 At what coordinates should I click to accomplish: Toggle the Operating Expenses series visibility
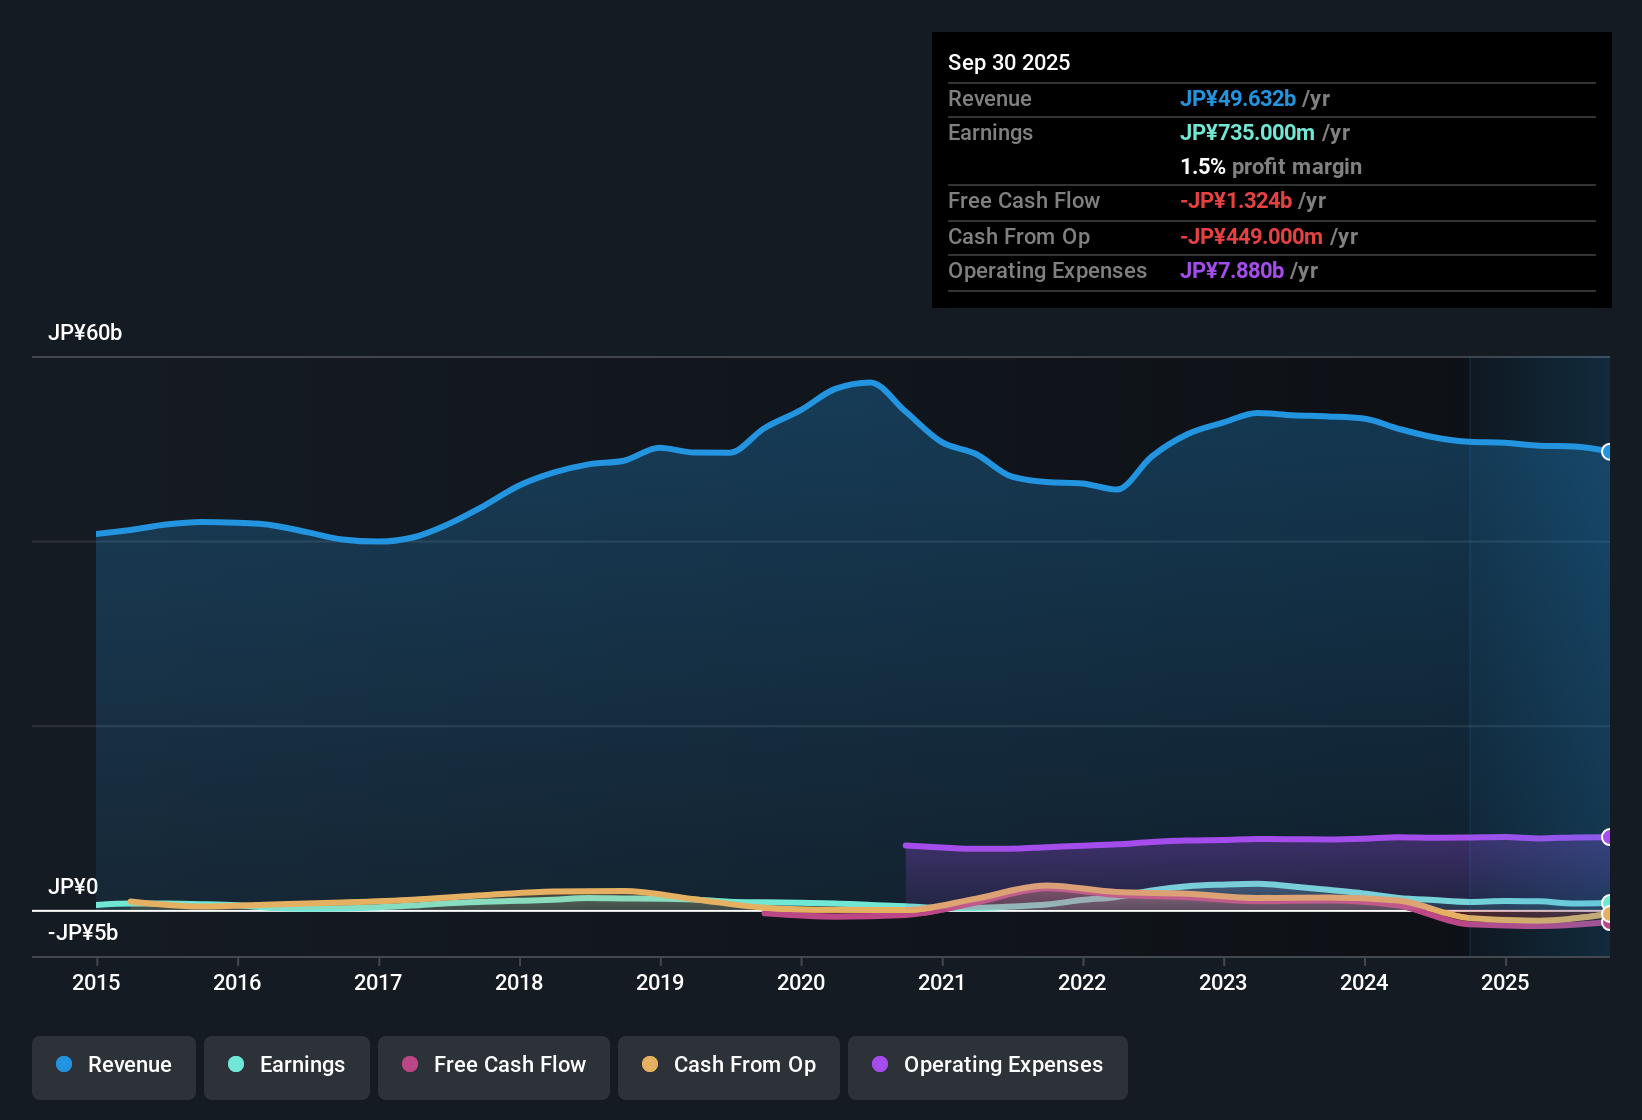pos(987,1065)
